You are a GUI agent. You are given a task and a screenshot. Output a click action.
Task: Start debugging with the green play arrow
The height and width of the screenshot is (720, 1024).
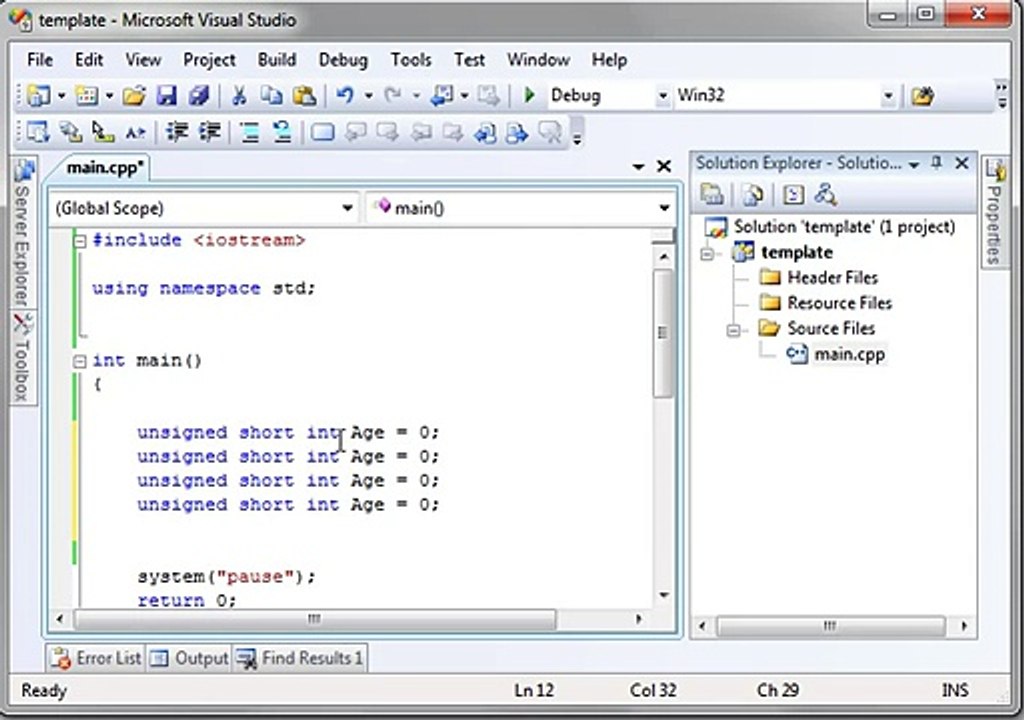tap(530, 95)
